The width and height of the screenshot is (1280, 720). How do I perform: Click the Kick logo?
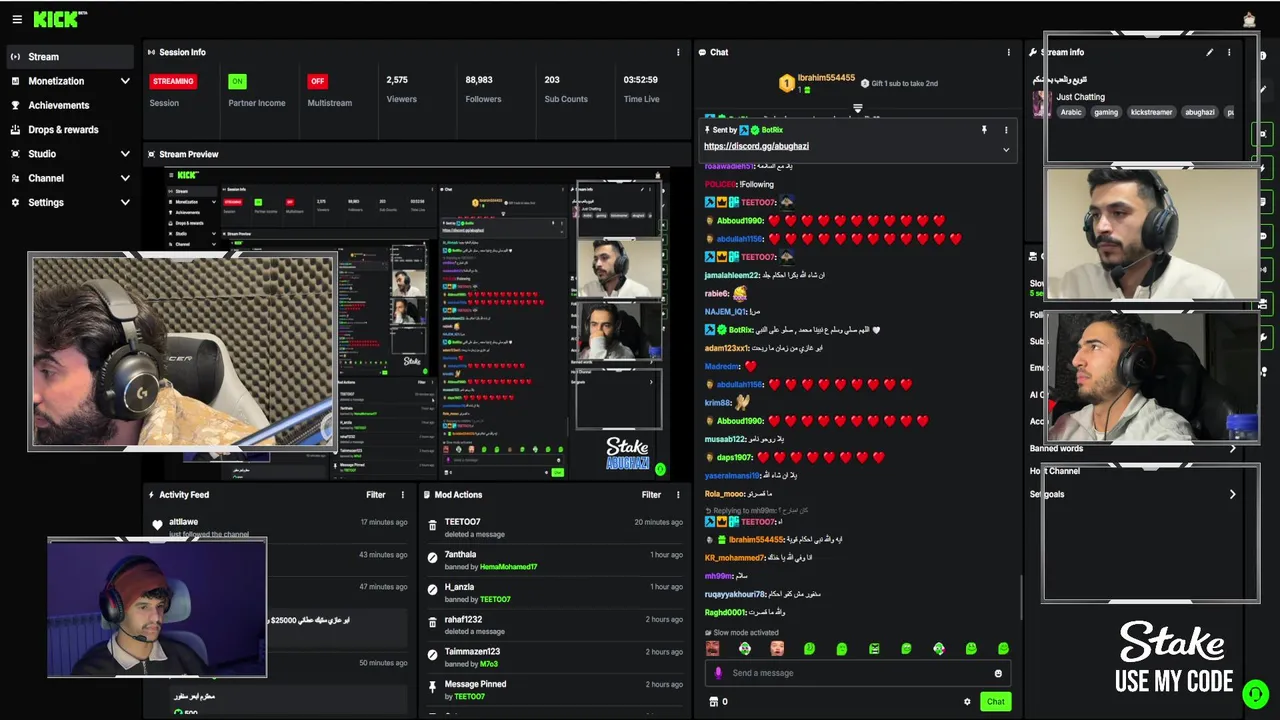pyautogui.click(x=60, y=19)
